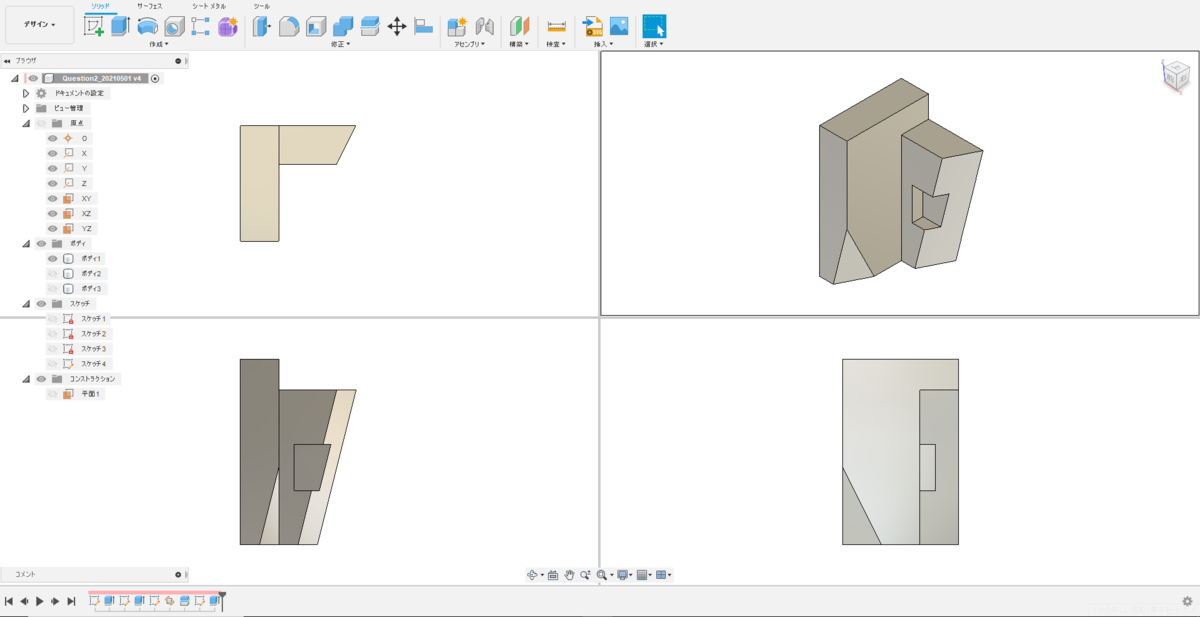Select the Press Pull tool
Screen dimensions: 1200x617
click(262, 27)
